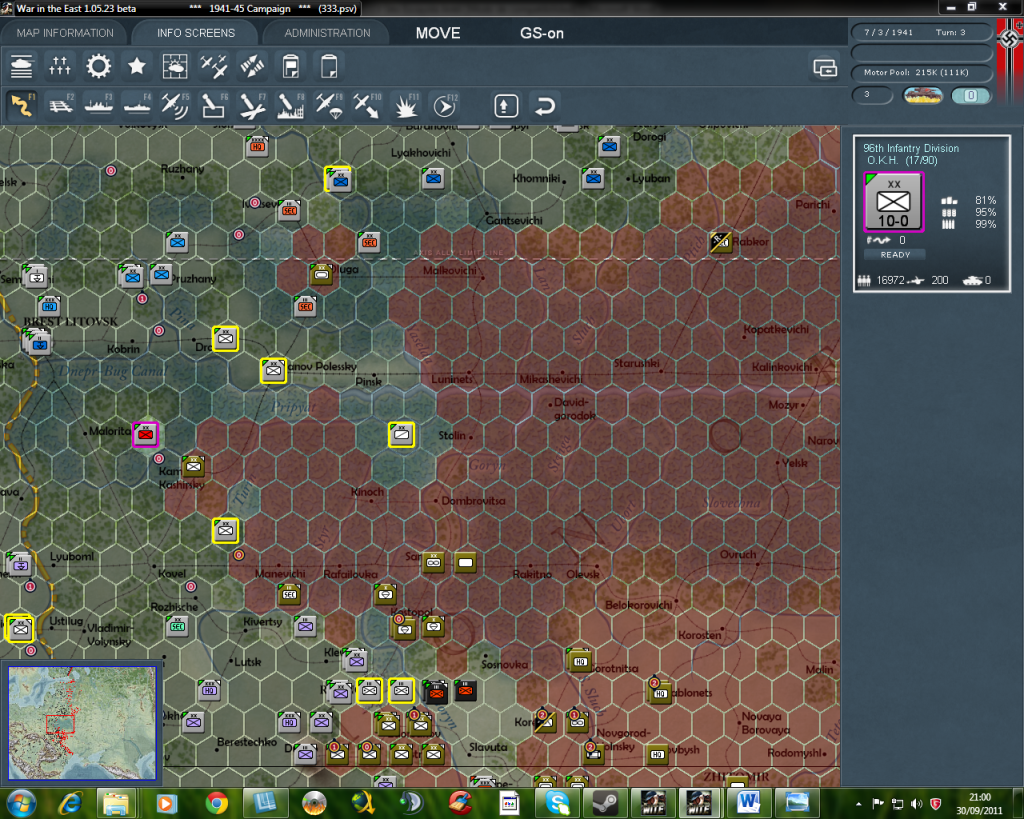Select the magenta-highlighted red unit near Malorita
Viewport: 1024px width, 819px height.
click(x=146, y=434)
